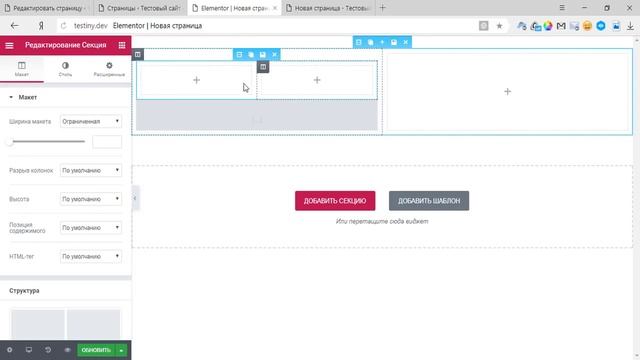Delete the outer section
Screen dimensions: 640x360
point(406,42)
